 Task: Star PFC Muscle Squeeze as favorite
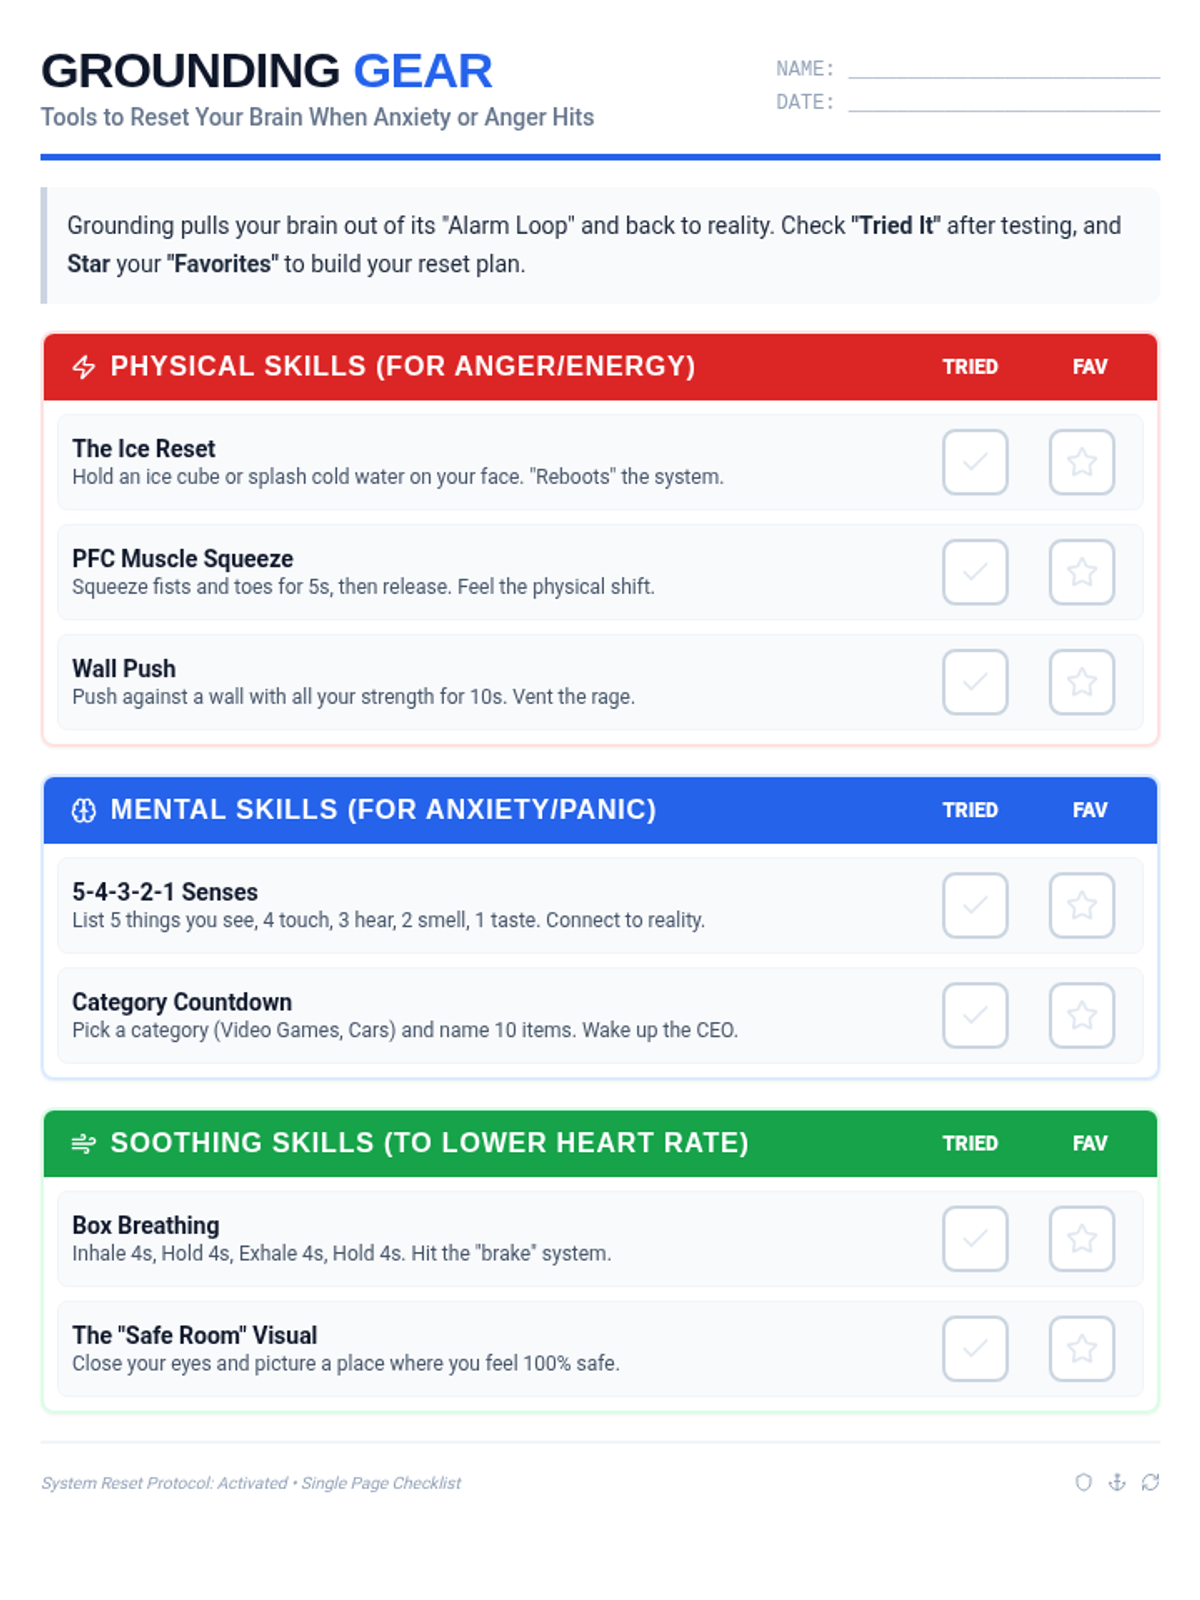(x=1081, y=572)
